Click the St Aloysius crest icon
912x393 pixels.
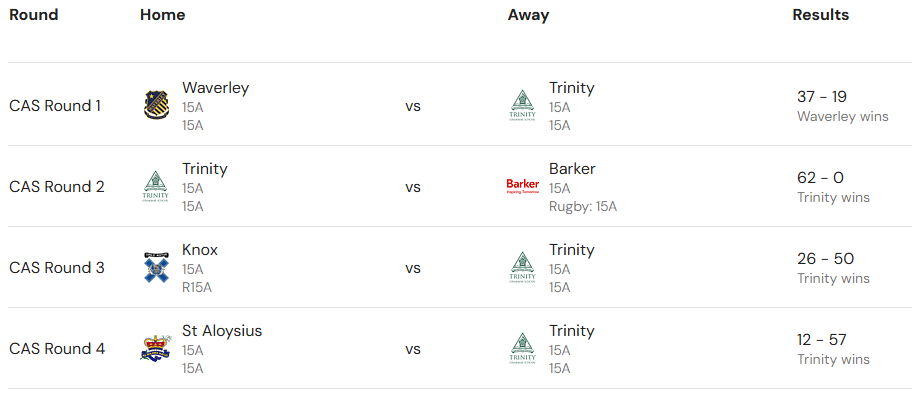click(x=156, y=348)
